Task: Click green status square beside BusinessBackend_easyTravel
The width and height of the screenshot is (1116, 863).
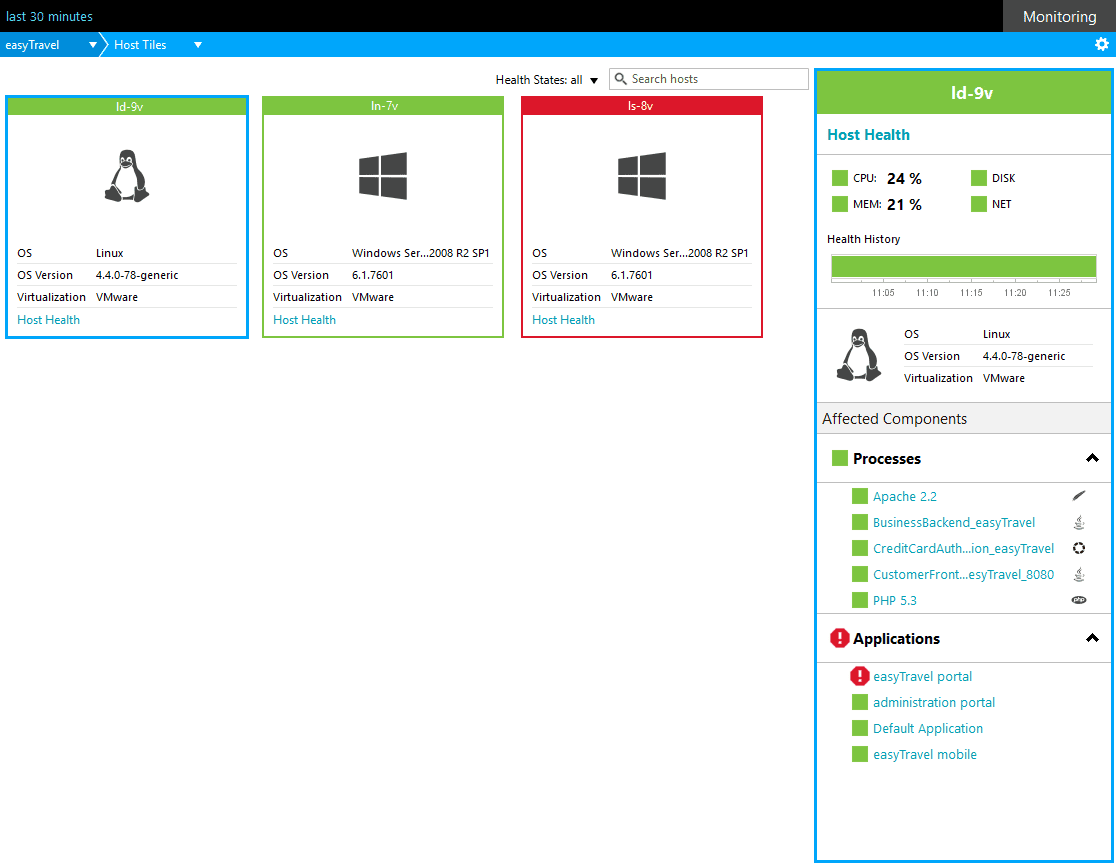Action: tap(860, 522)
